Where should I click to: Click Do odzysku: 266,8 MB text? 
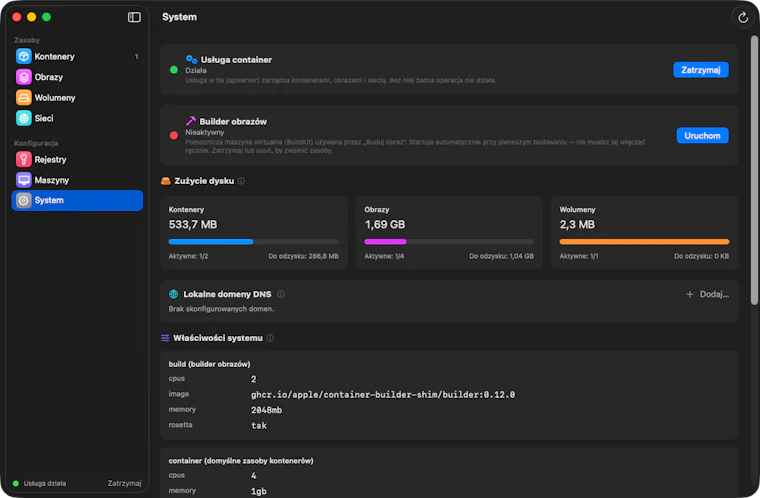(x=303, y=256)
